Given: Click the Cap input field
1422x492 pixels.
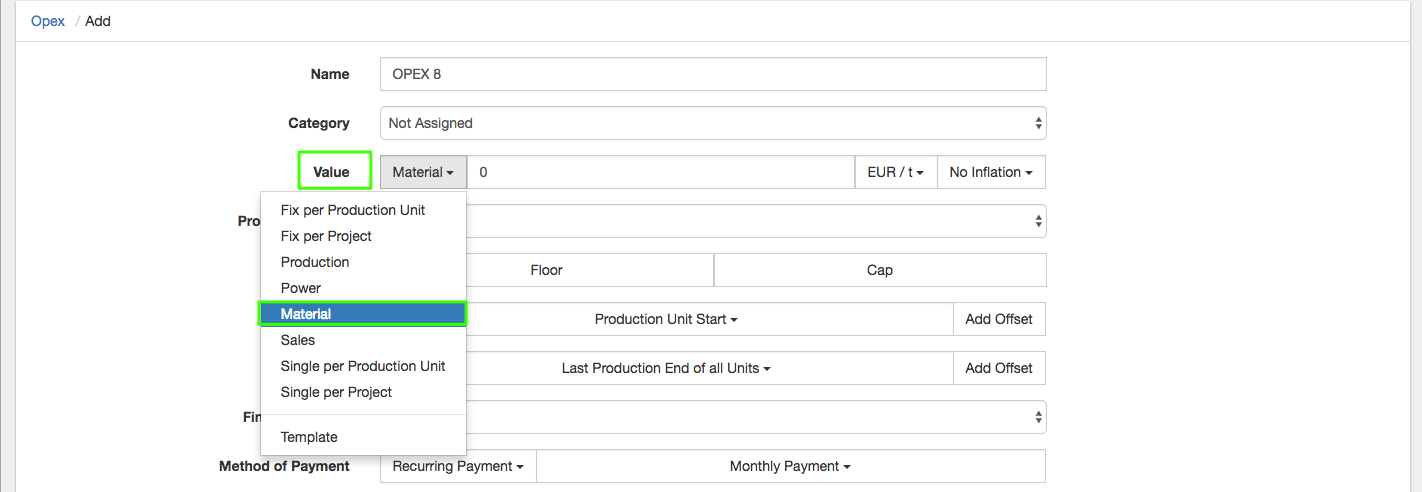Looking at the screenshot, I should coord(879,270).
